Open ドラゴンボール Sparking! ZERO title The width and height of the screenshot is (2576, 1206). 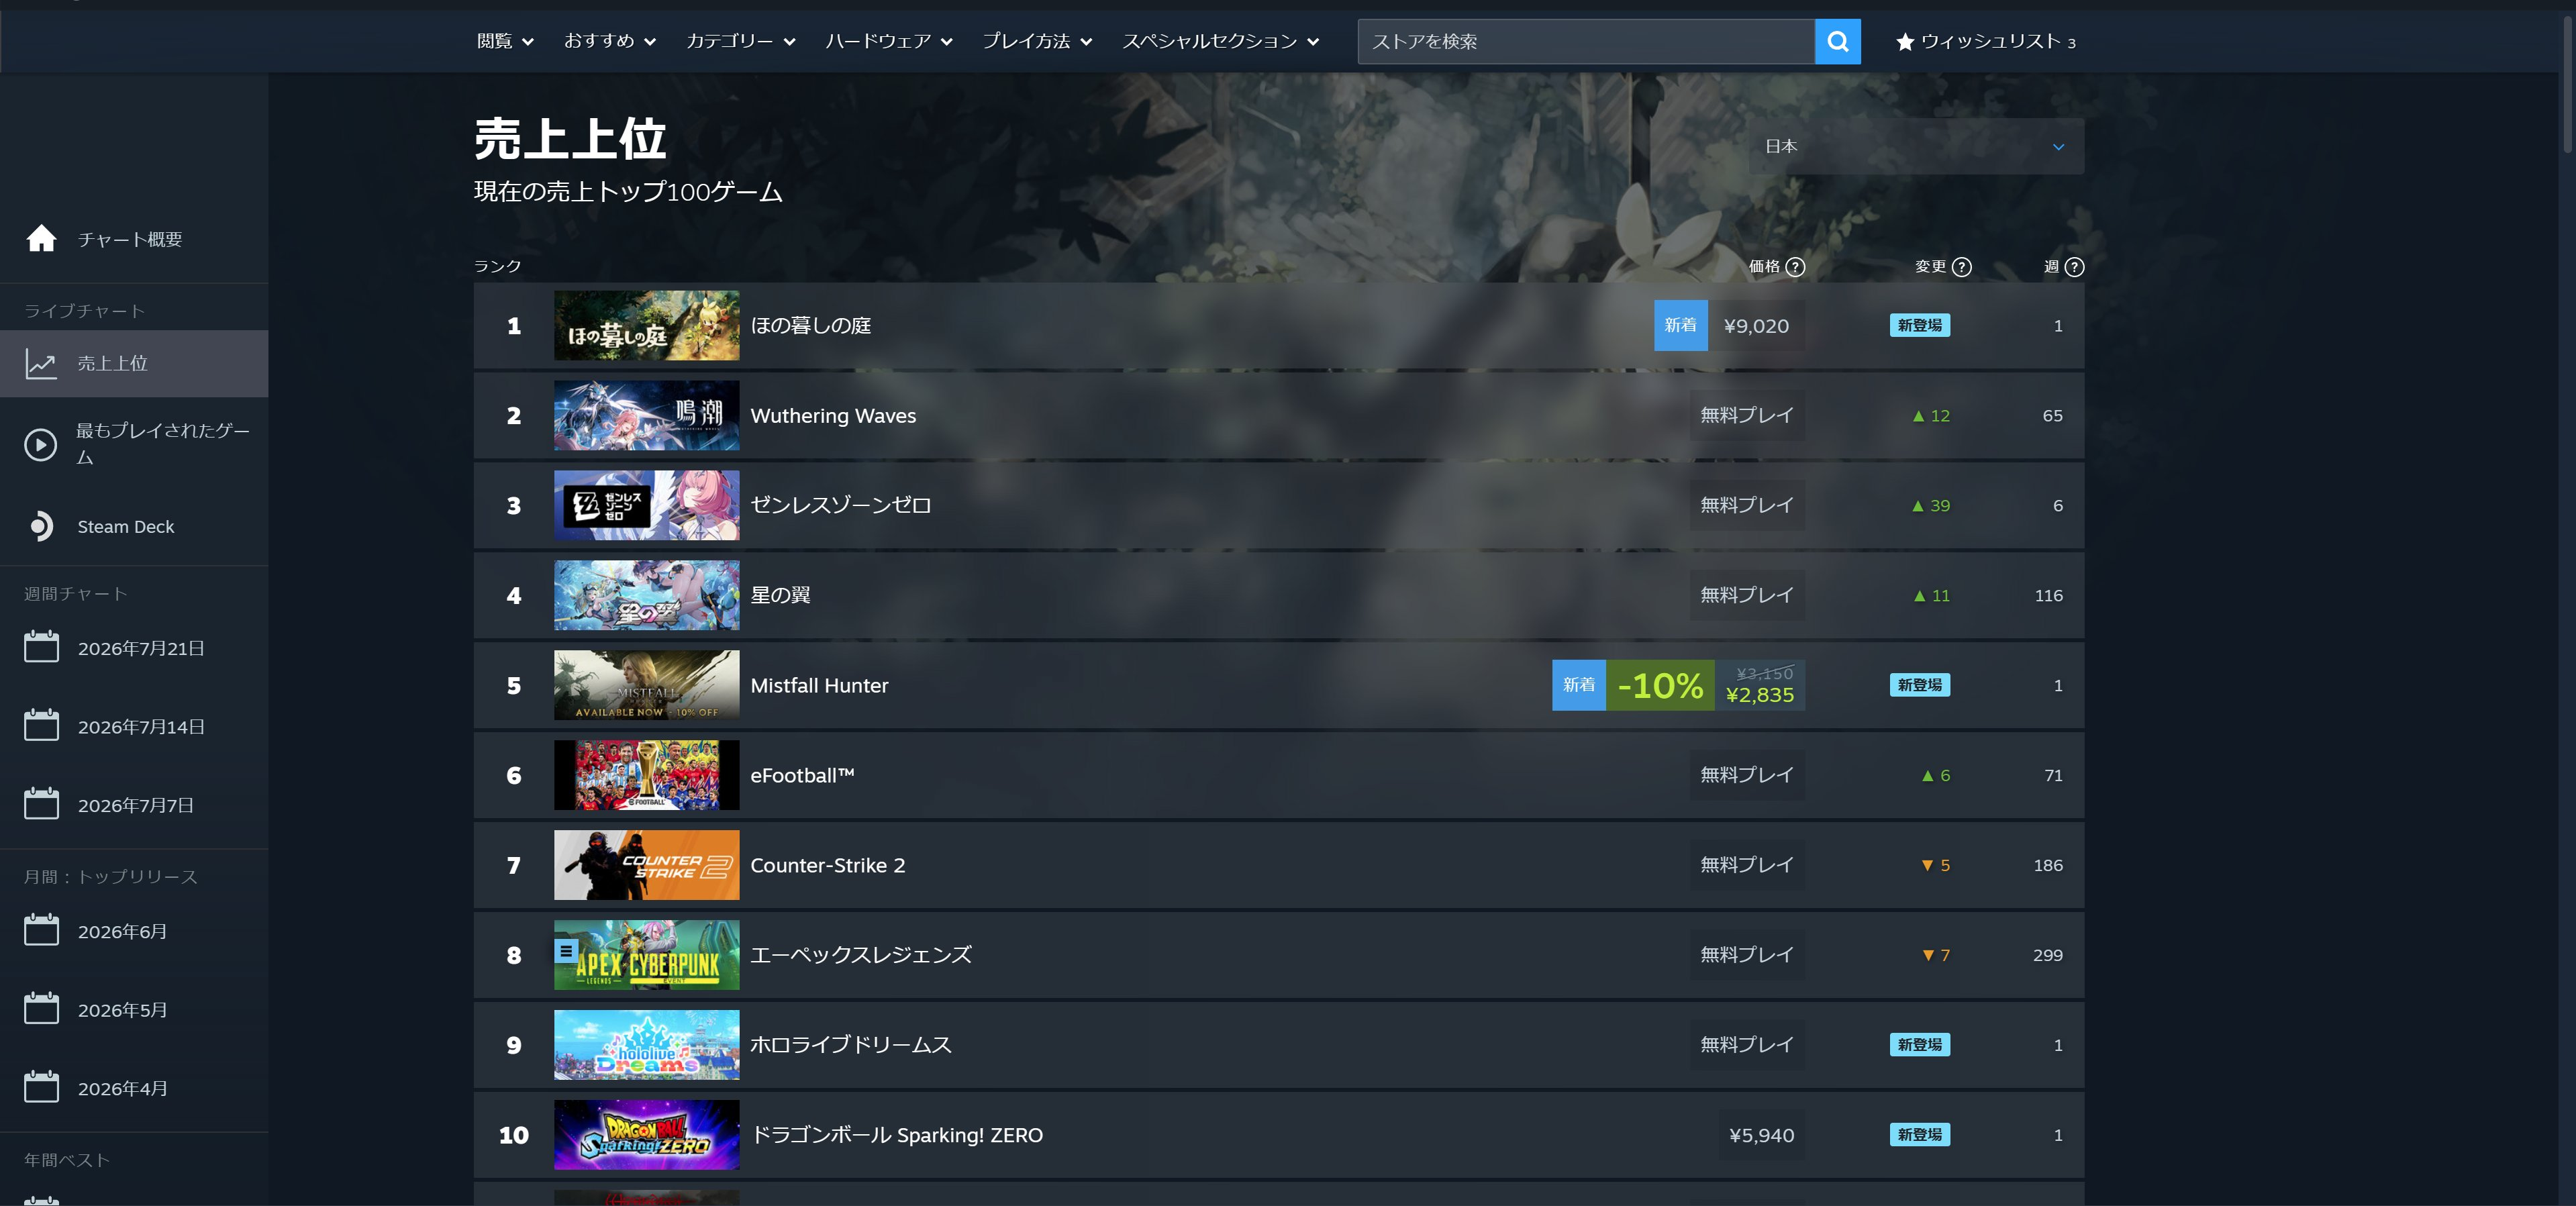click(896, 1135)
